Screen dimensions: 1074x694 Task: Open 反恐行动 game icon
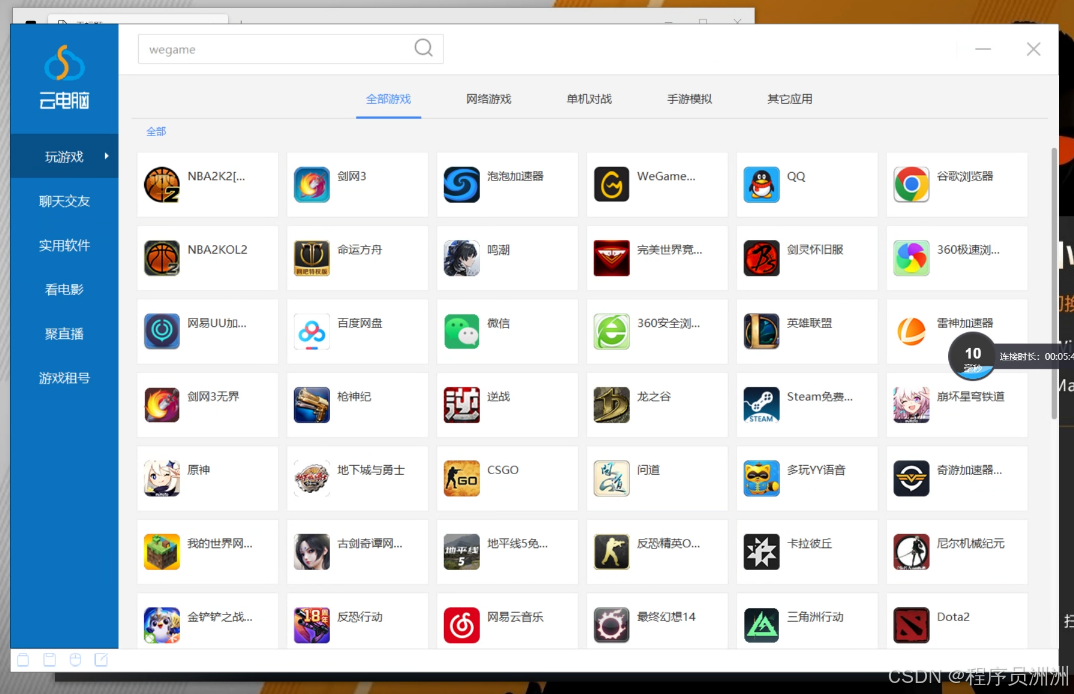click(x=312, y=625)
